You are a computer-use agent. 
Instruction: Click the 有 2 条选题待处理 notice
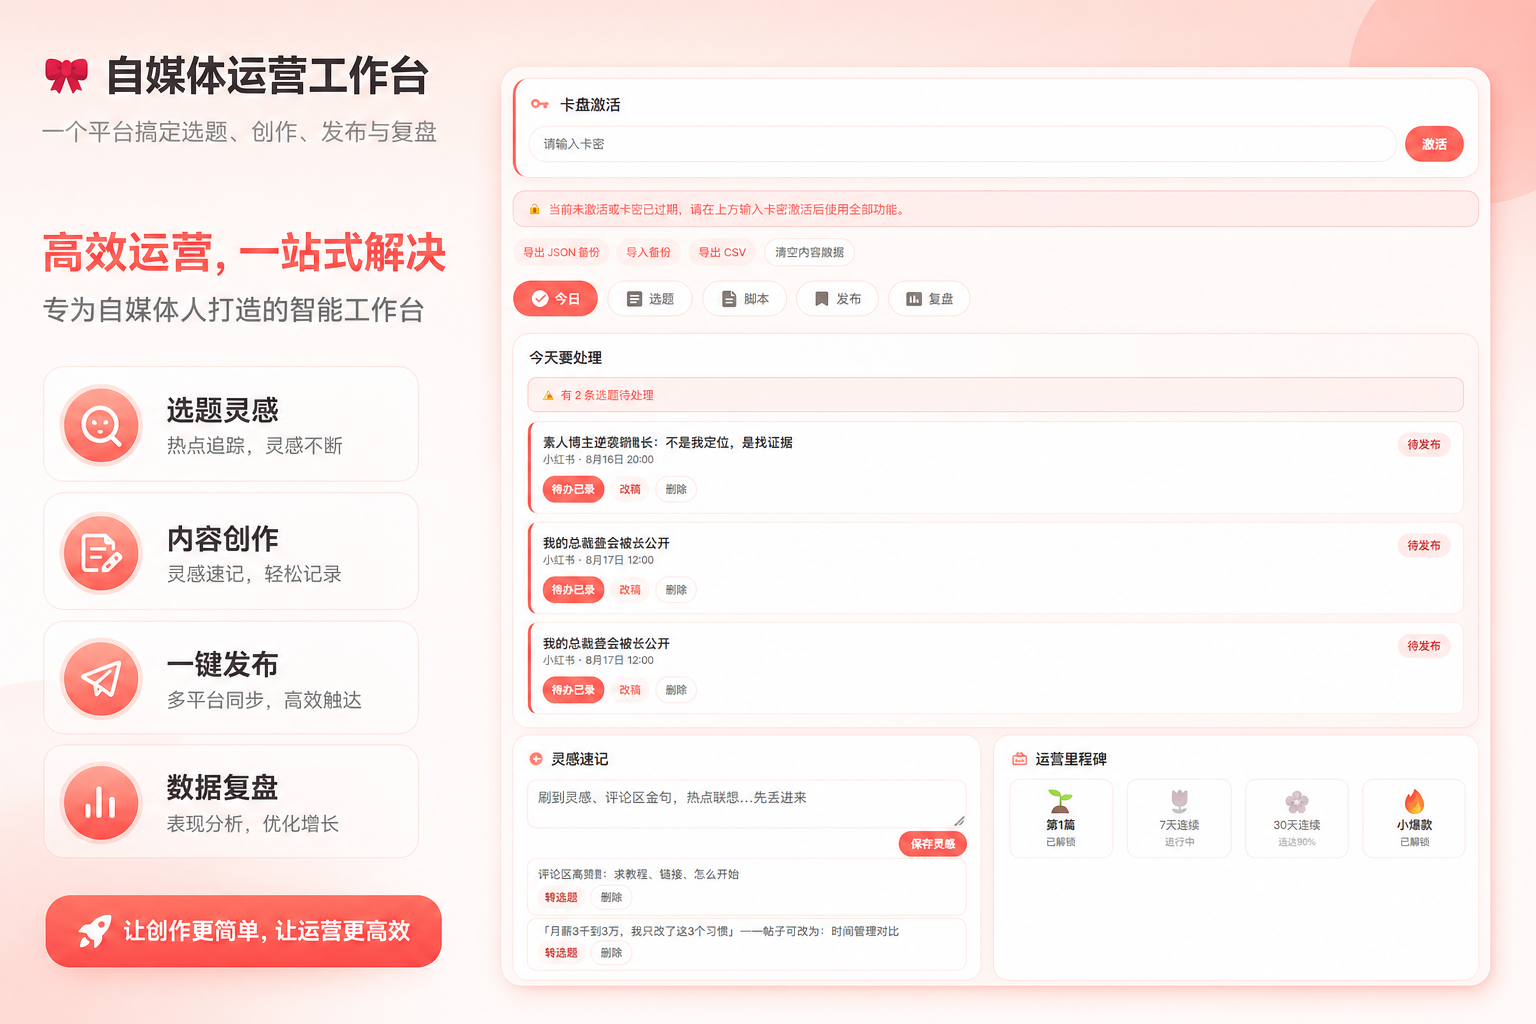click(995, 395)
